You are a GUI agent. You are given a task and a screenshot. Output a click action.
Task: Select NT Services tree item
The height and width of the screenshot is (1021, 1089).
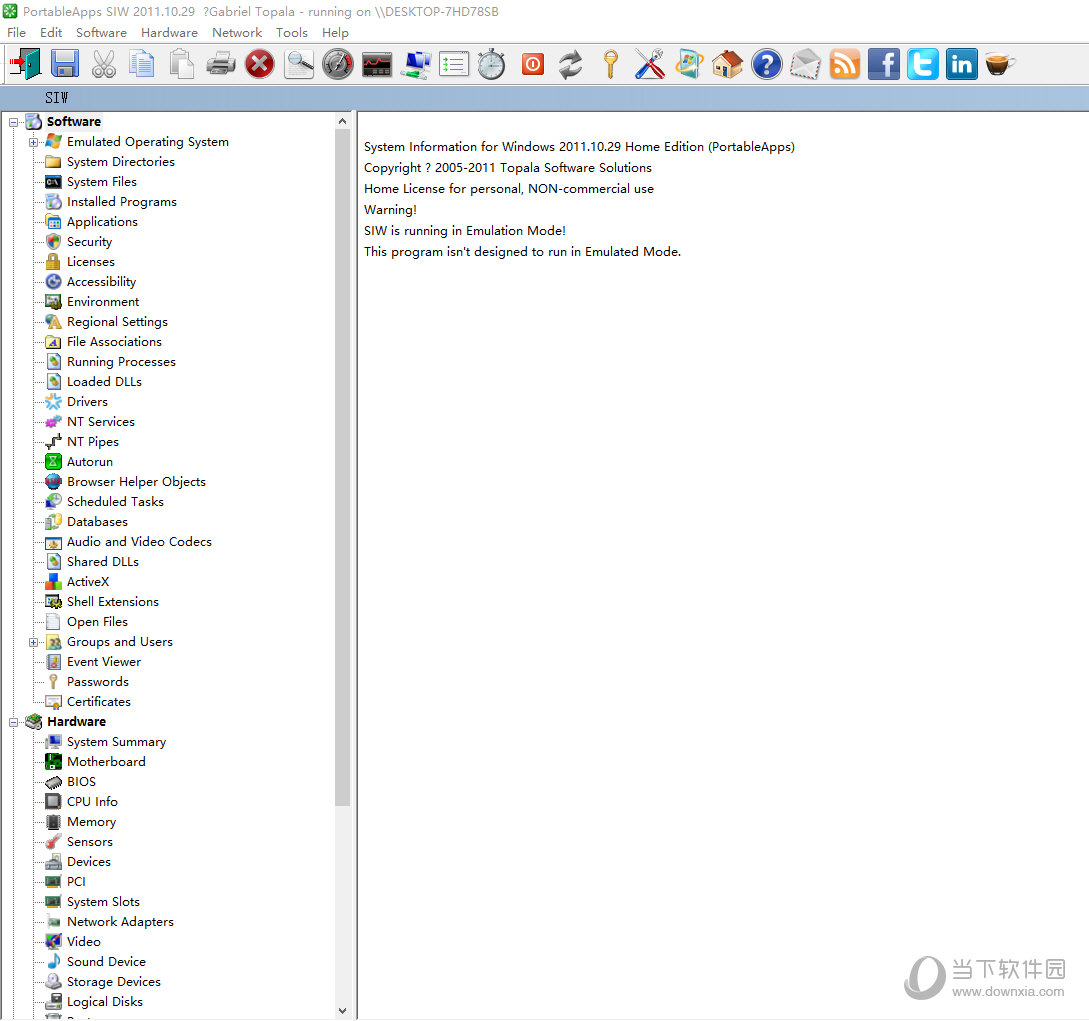coord(101,422)
